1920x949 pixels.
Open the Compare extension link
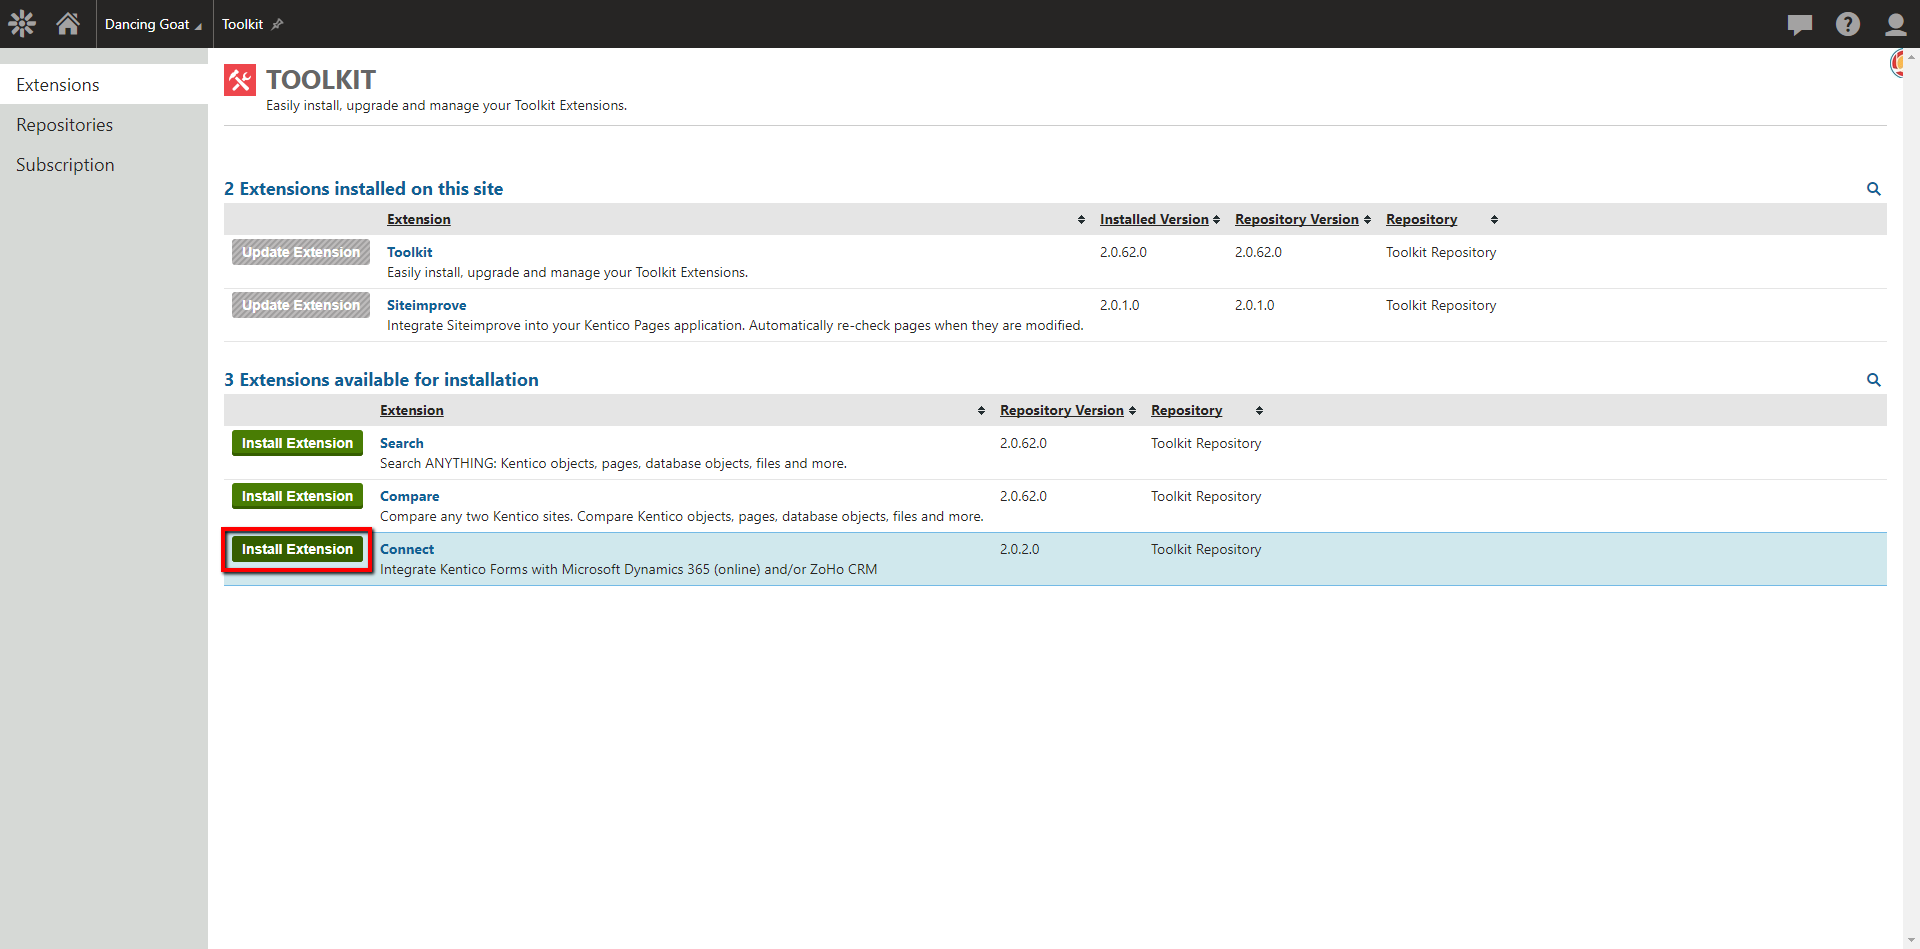[x=409, y=496]
